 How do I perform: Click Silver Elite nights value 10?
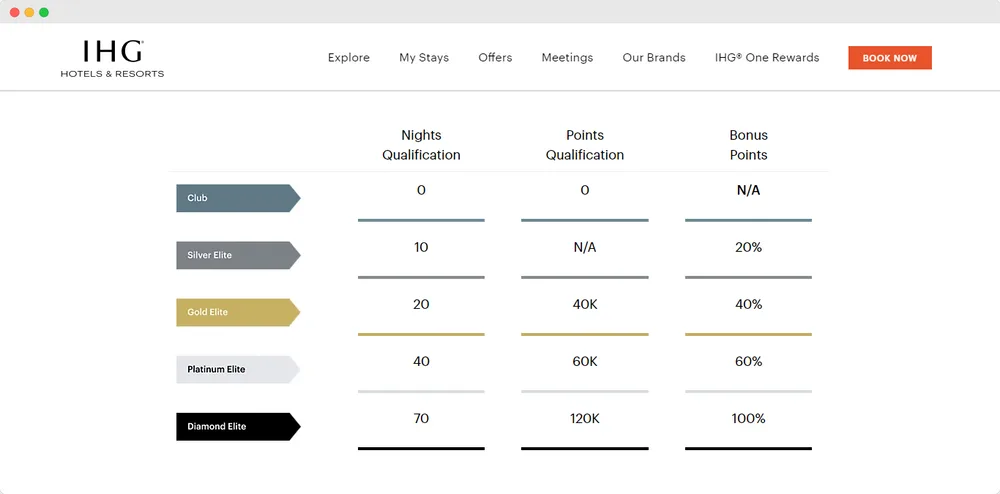pyautogui.click(x=421, y=247)
